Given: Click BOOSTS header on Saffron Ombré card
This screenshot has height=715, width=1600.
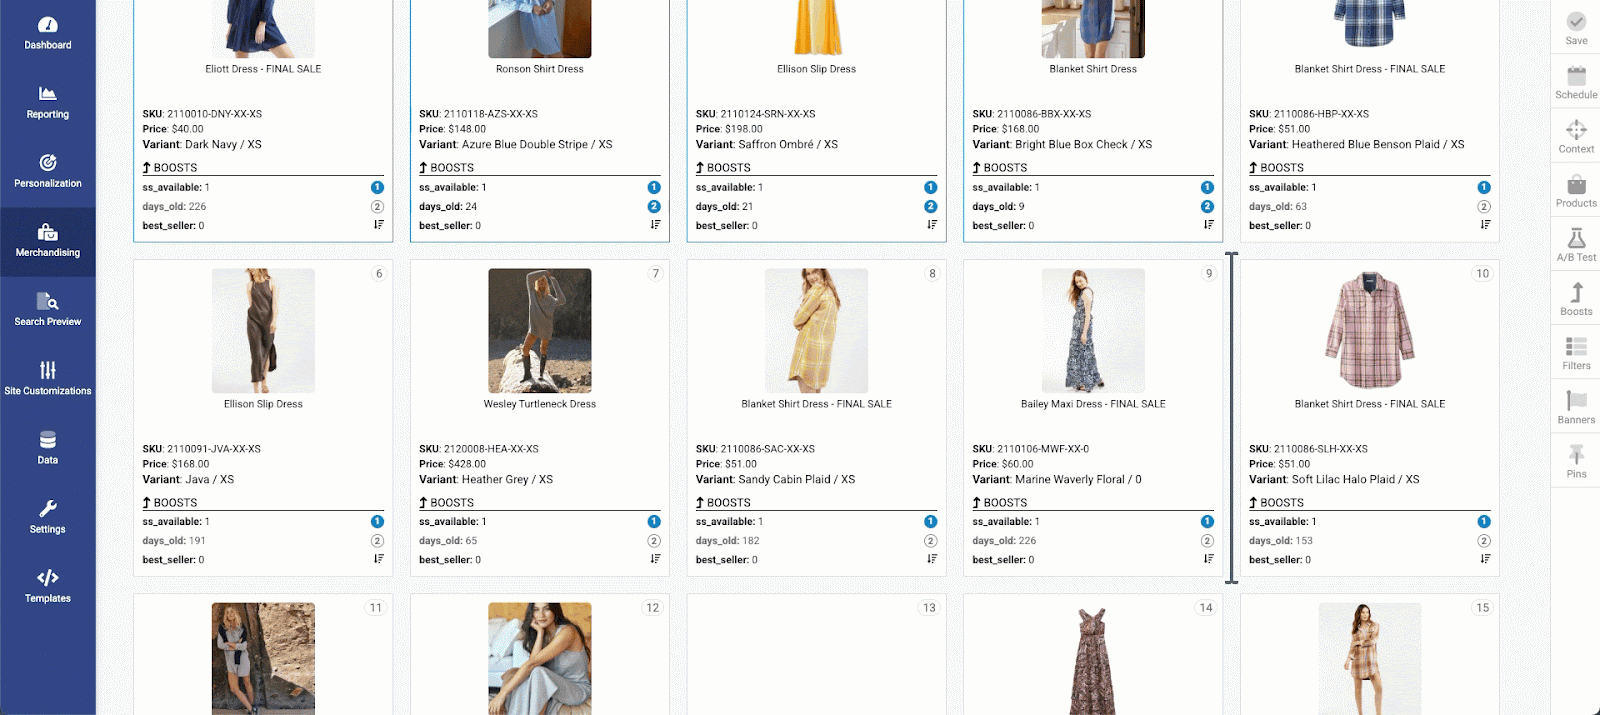Looking at the screenshot, I should pos(723,168).
